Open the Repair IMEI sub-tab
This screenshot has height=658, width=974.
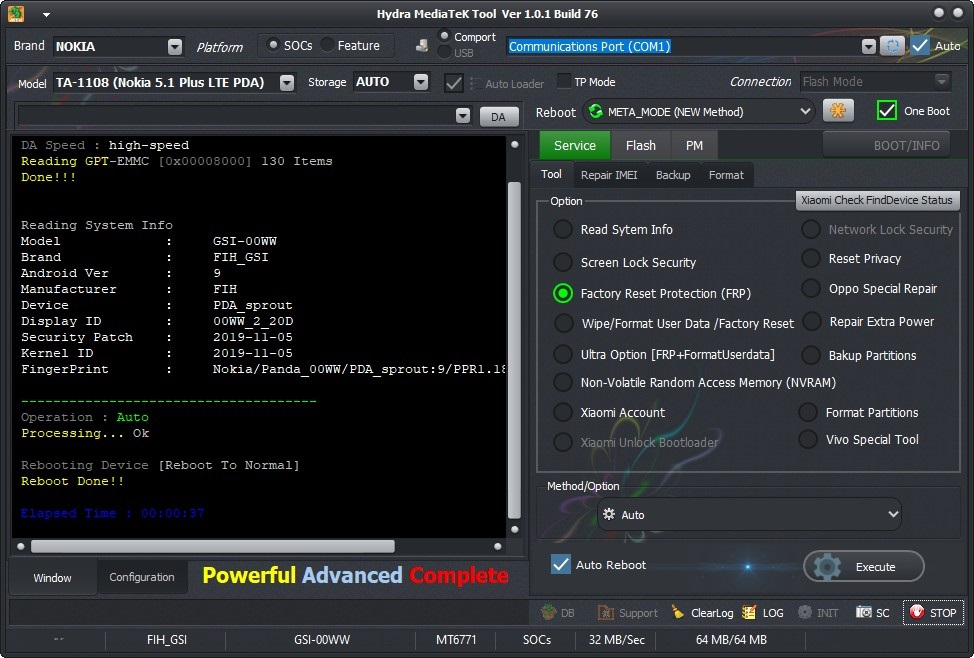click(609, 175)
